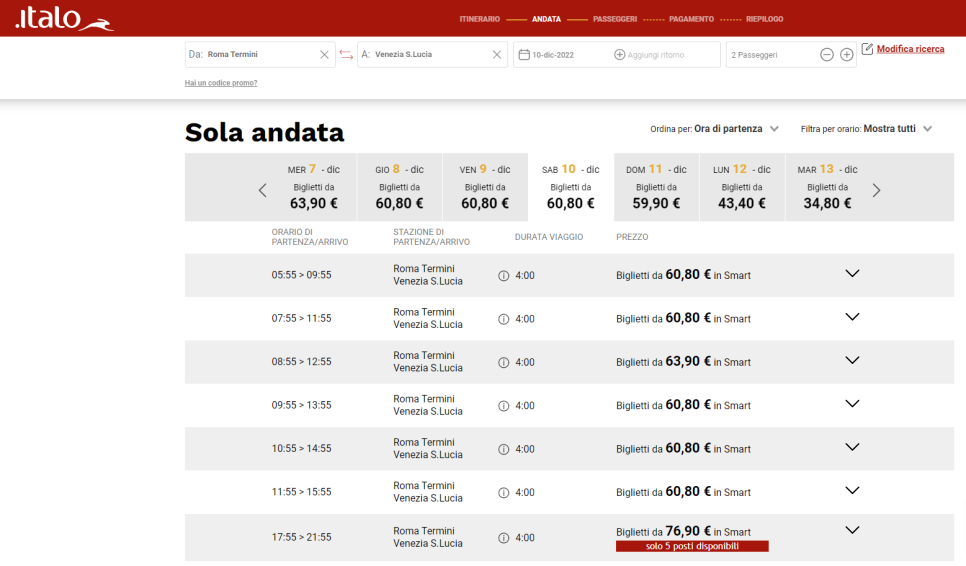Show trip info for the 10:55 train

[503, 450]
